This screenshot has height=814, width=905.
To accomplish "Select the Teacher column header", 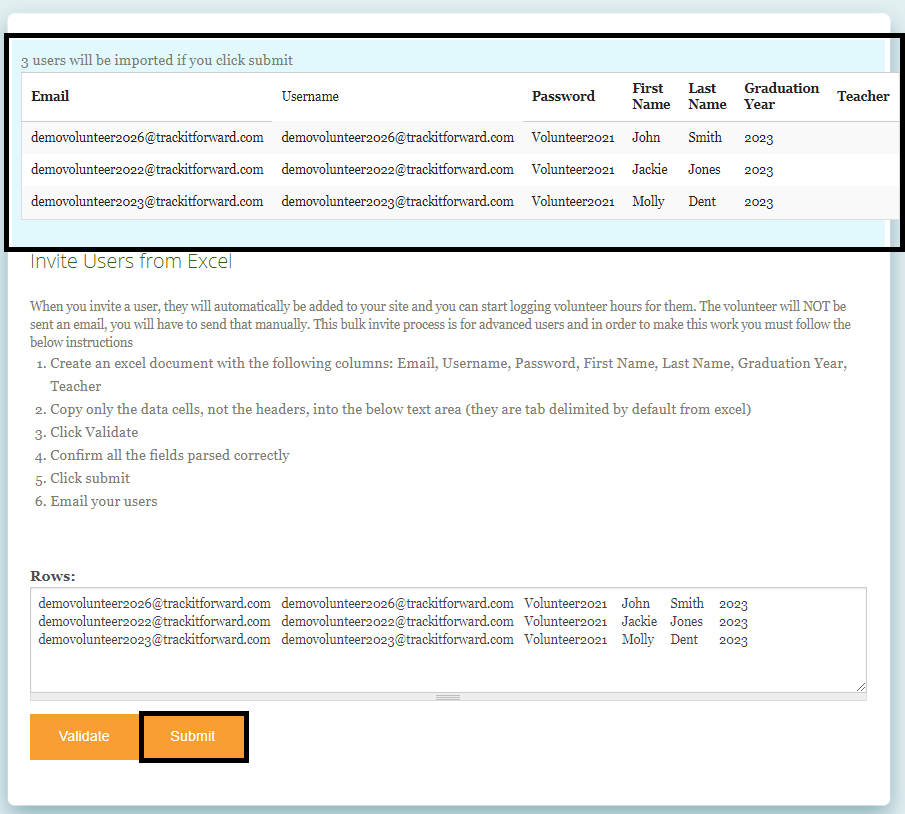I will [863, 96].
